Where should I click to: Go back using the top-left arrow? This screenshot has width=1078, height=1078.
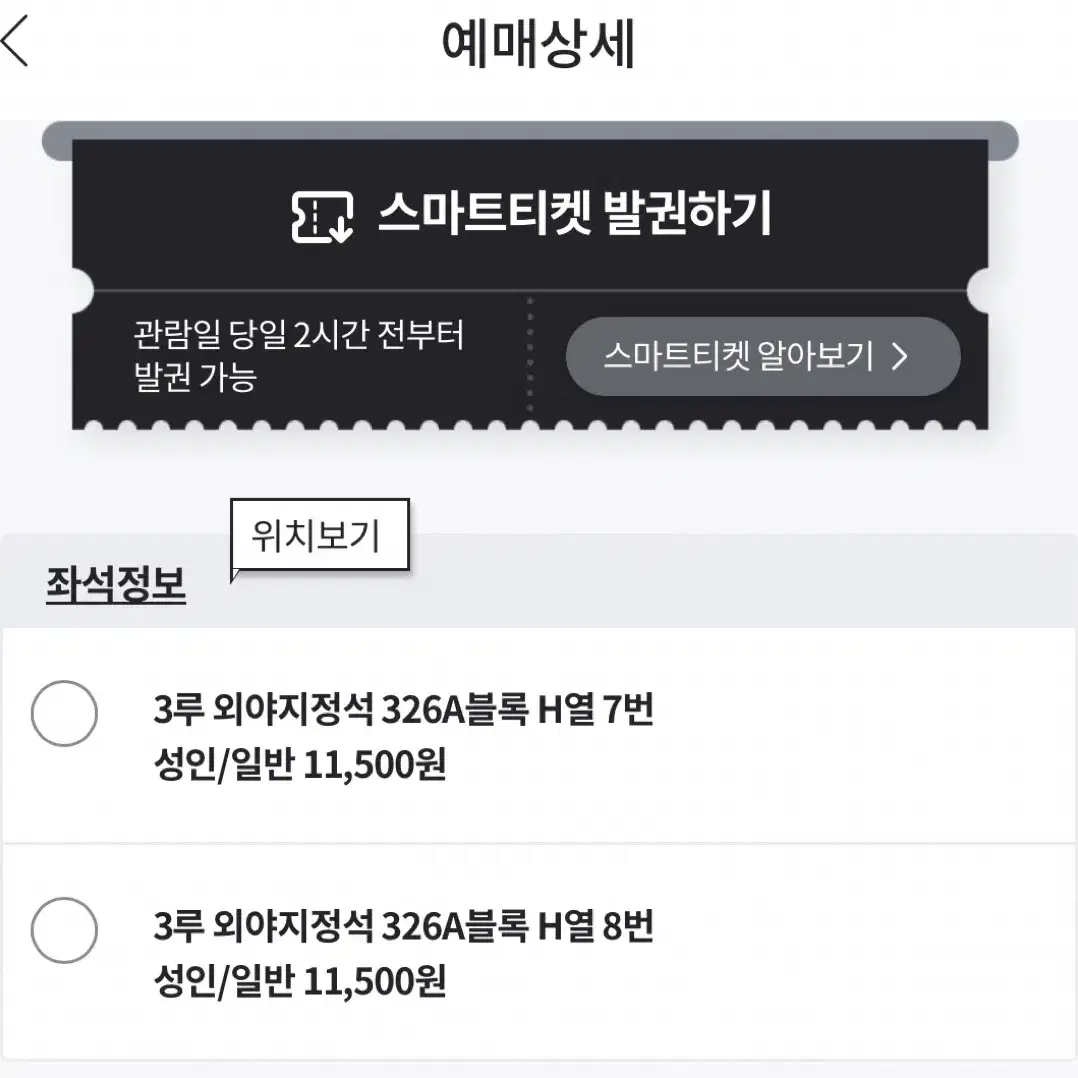tap(15, 41)
